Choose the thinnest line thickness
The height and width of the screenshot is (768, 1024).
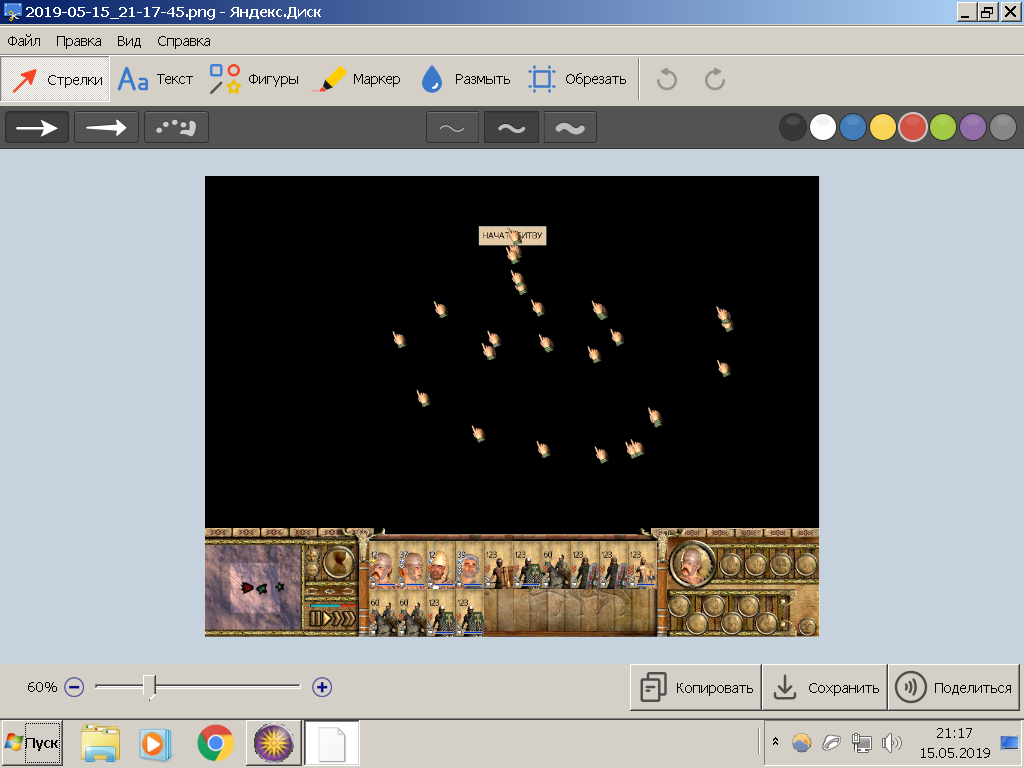(x=453, y=127)
